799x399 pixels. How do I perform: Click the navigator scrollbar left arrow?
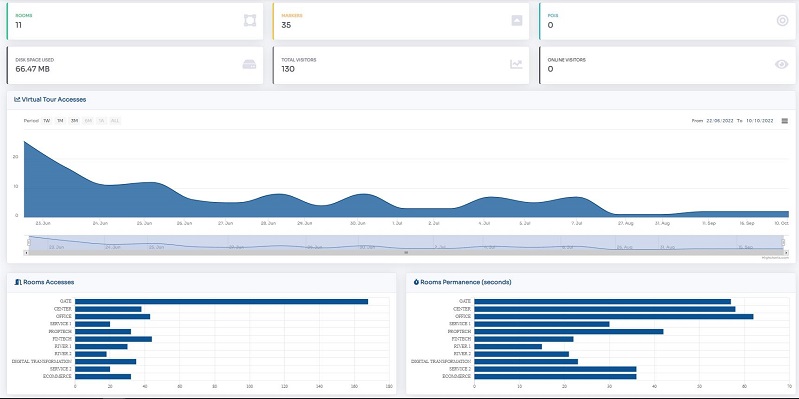pos(26,252)
